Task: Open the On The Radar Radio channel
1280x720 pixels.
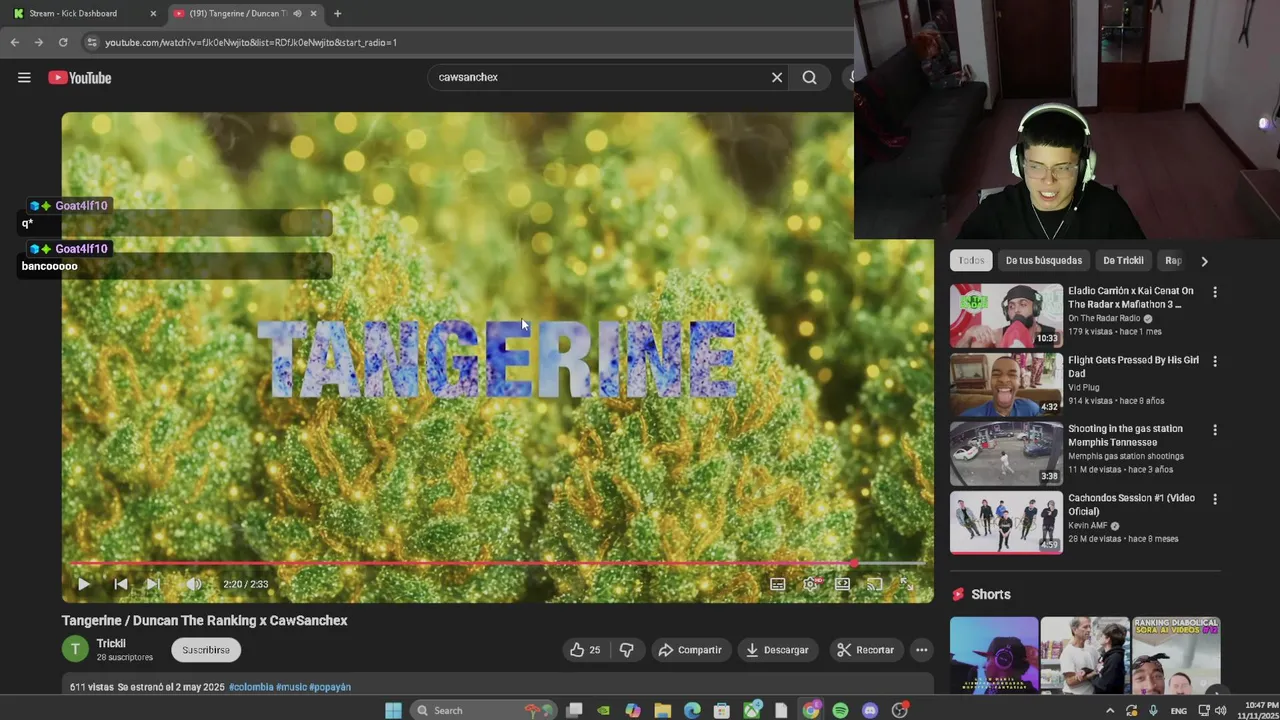Action: (1104, 318)
